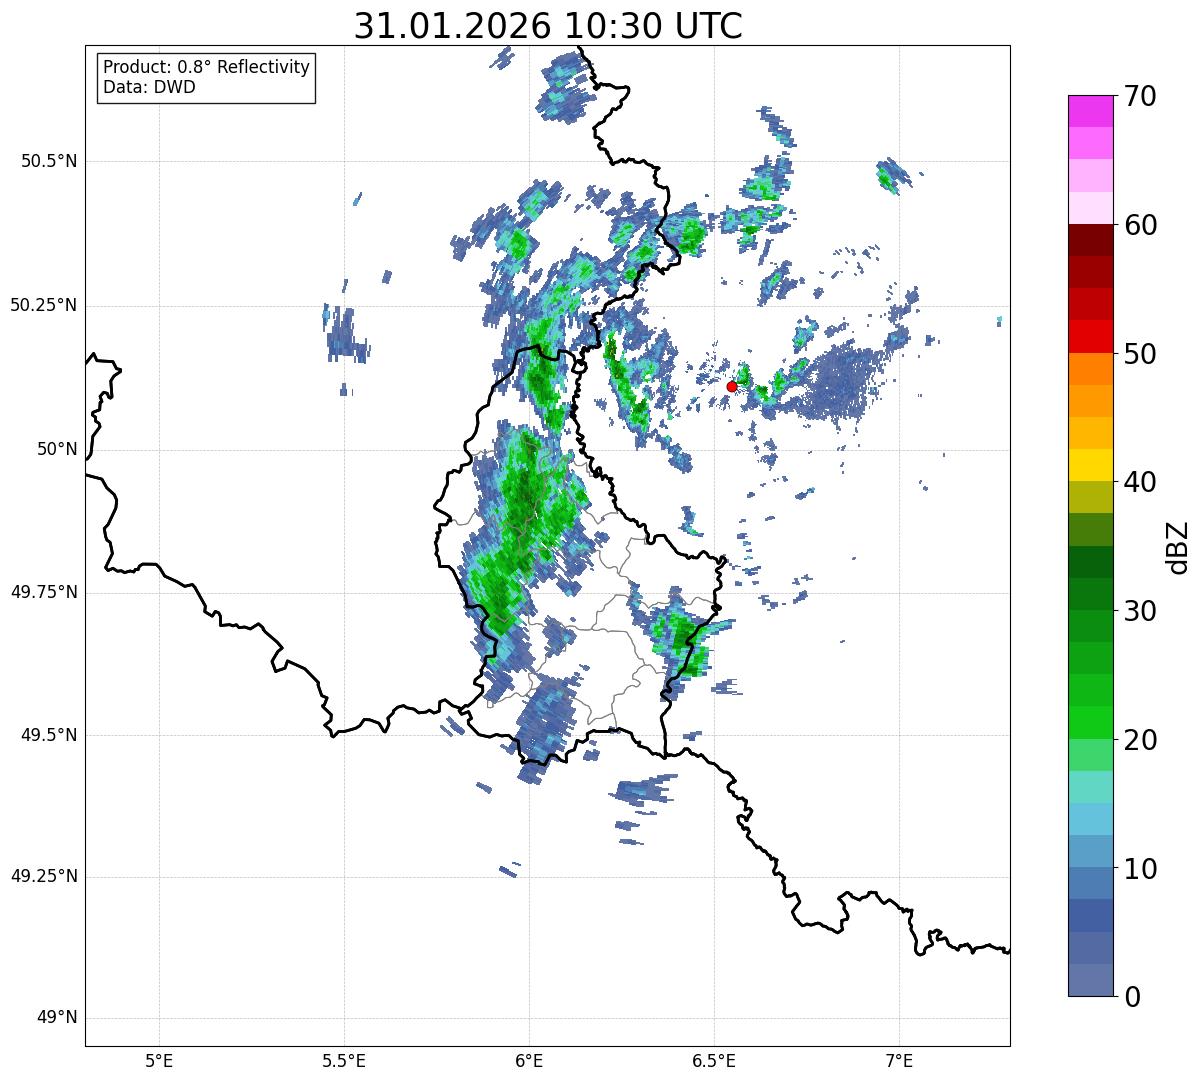
Task: Click the yellow colorbar segment above 40
Action: point(1091,465)
